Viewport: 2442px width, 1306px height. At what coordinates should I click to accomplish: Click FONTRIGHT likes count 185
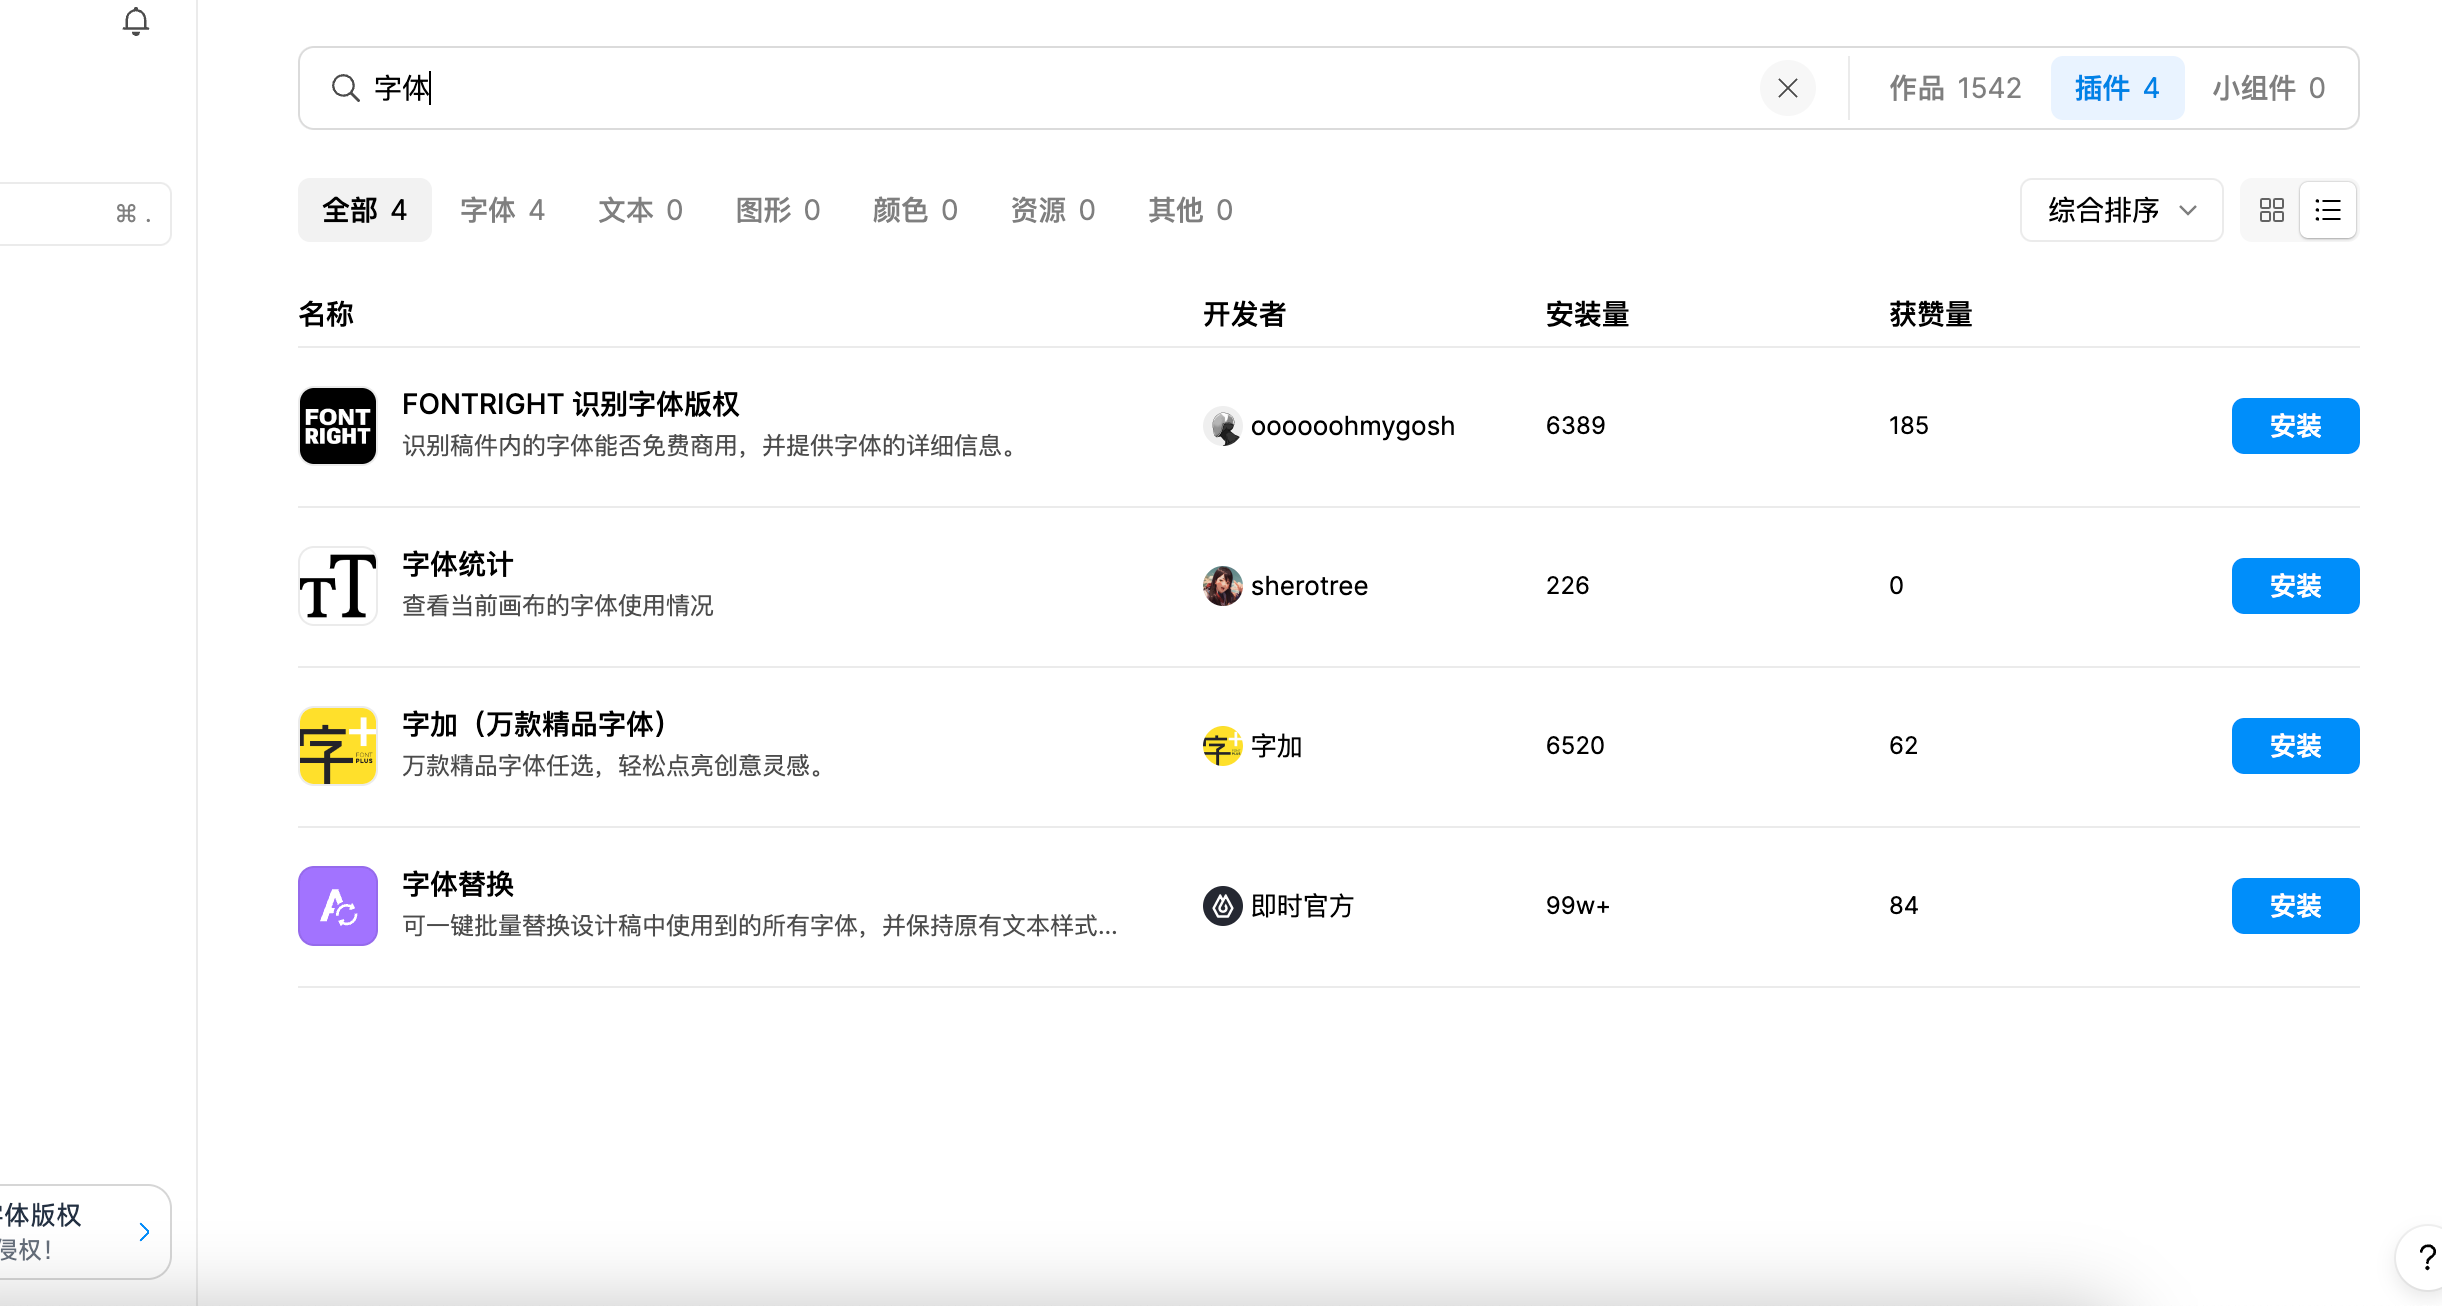click(1908, 426)
